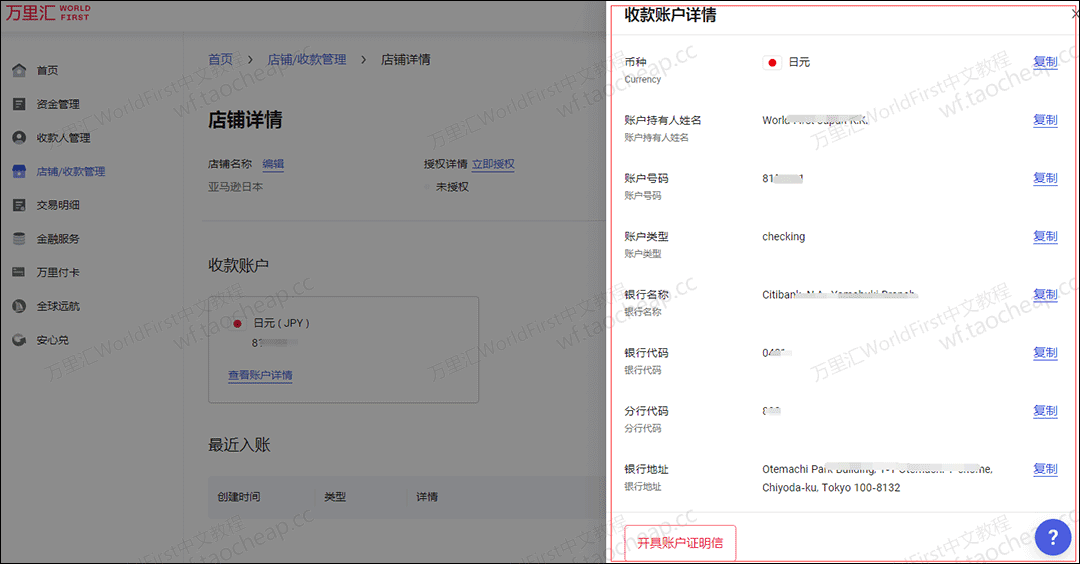
Task: Click the 万里付卡 card icon
Action: tap(19, 273)
